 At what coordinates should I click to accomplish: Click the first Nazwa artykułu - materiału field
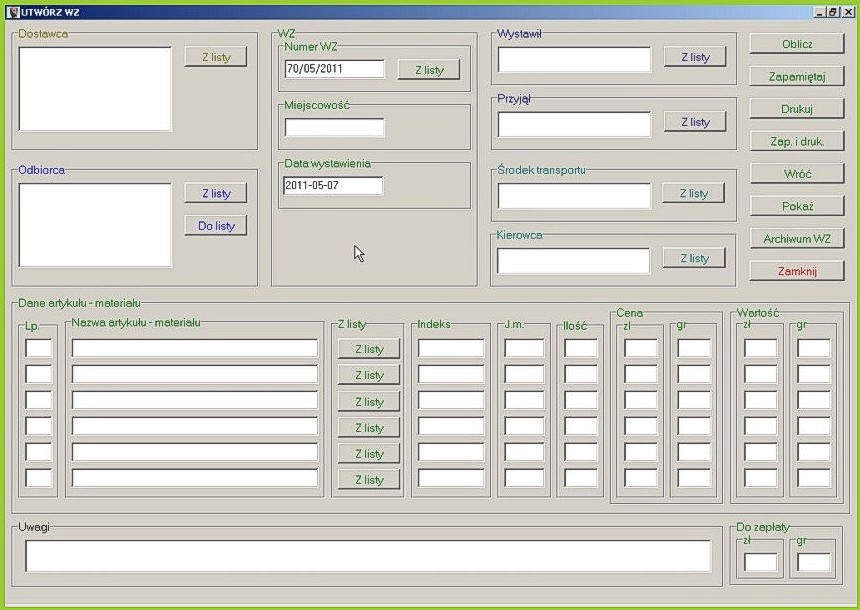coord(195,348)
